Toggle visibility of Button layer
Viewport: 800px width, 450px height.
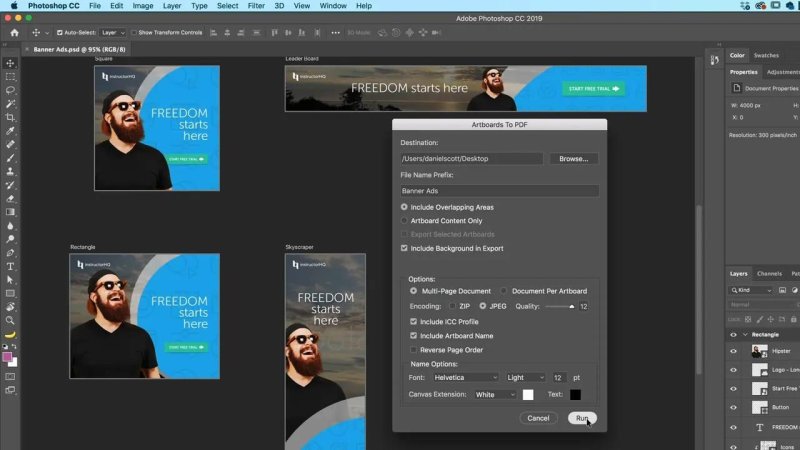point(734,407)
